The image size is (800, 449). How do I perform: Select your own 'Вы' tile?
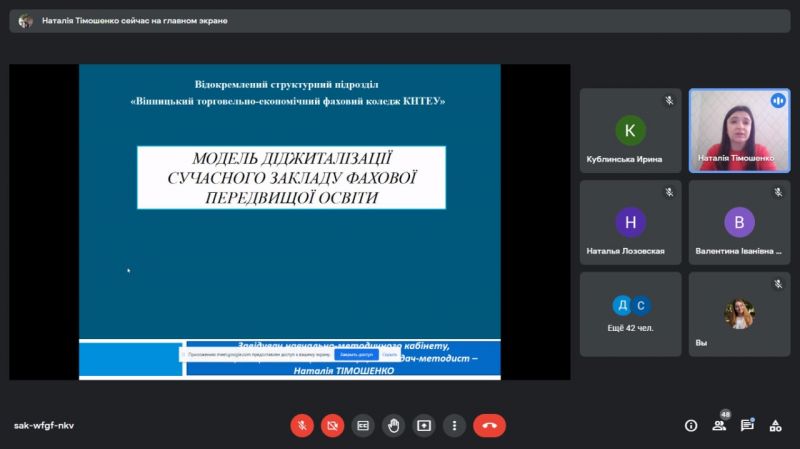(739, 314)
